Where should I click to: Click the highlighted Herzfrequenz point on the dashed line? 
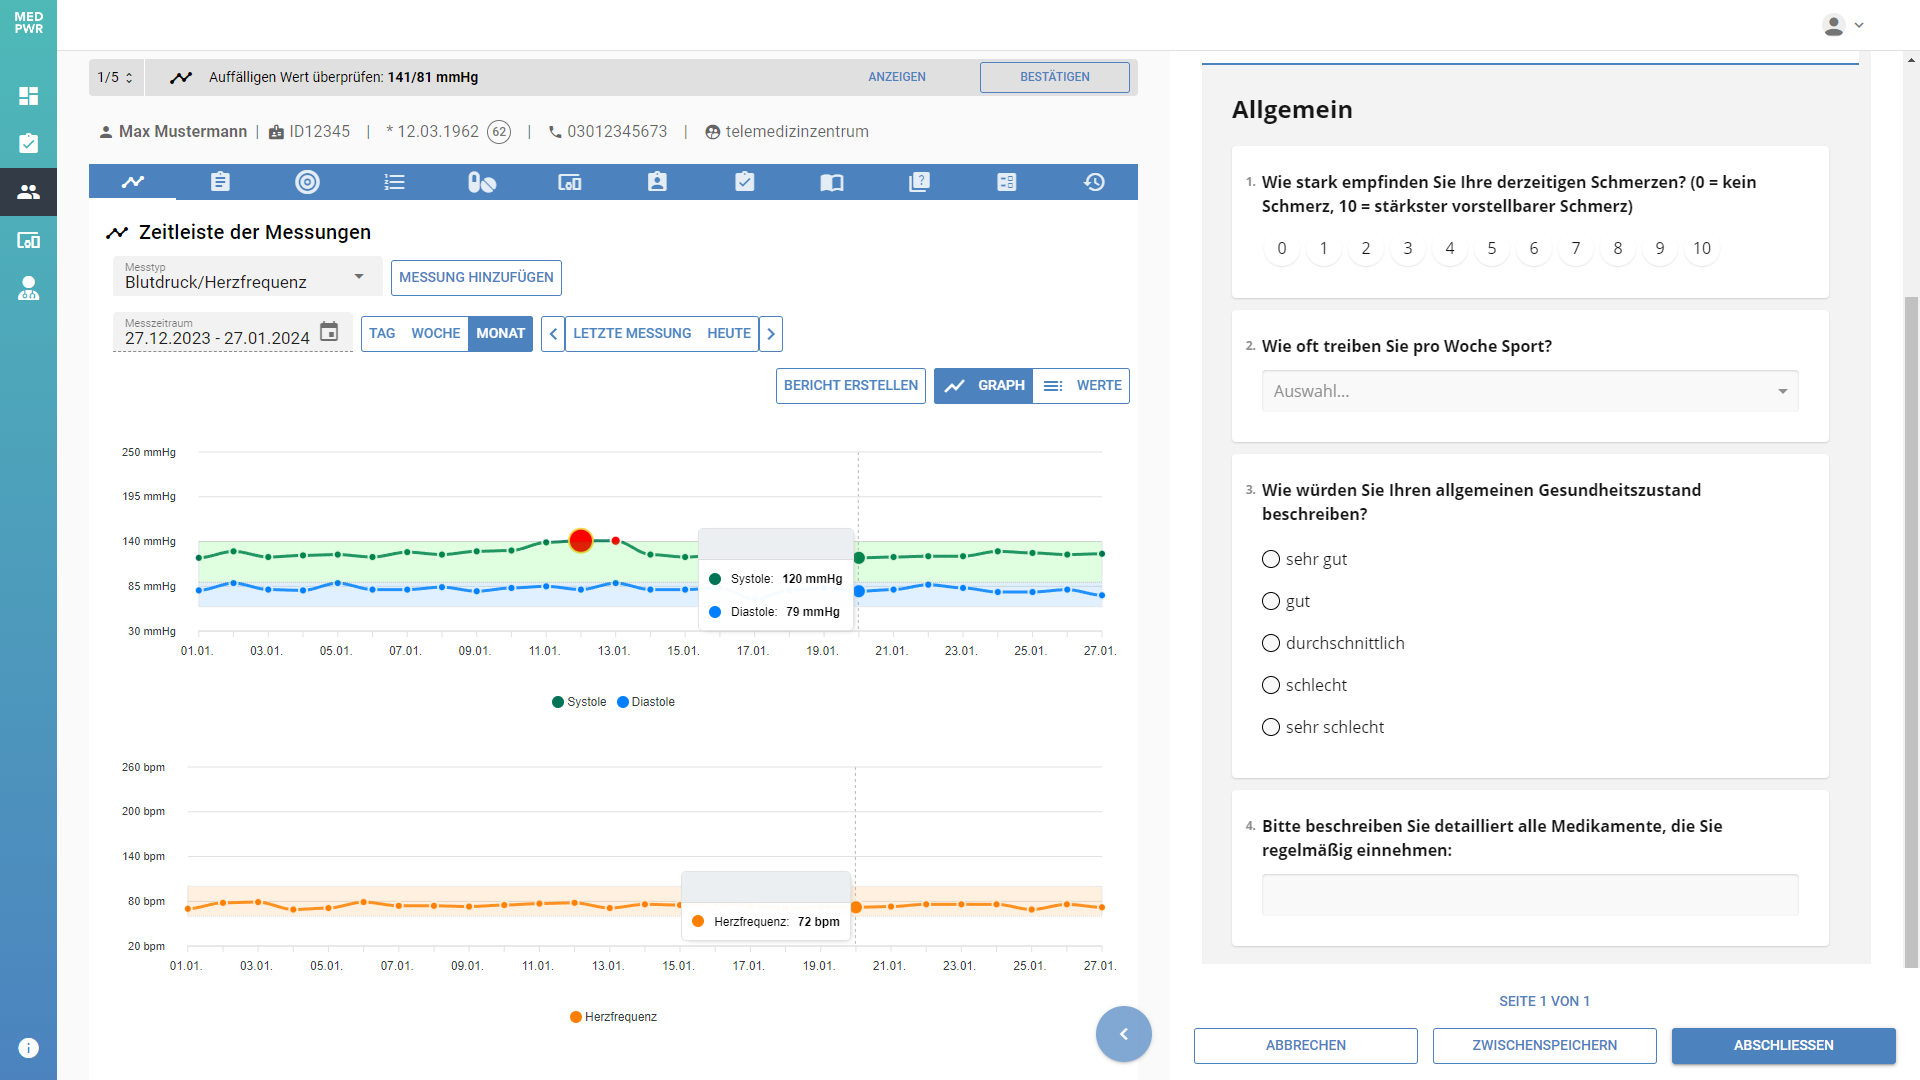(x=856, y=908)
